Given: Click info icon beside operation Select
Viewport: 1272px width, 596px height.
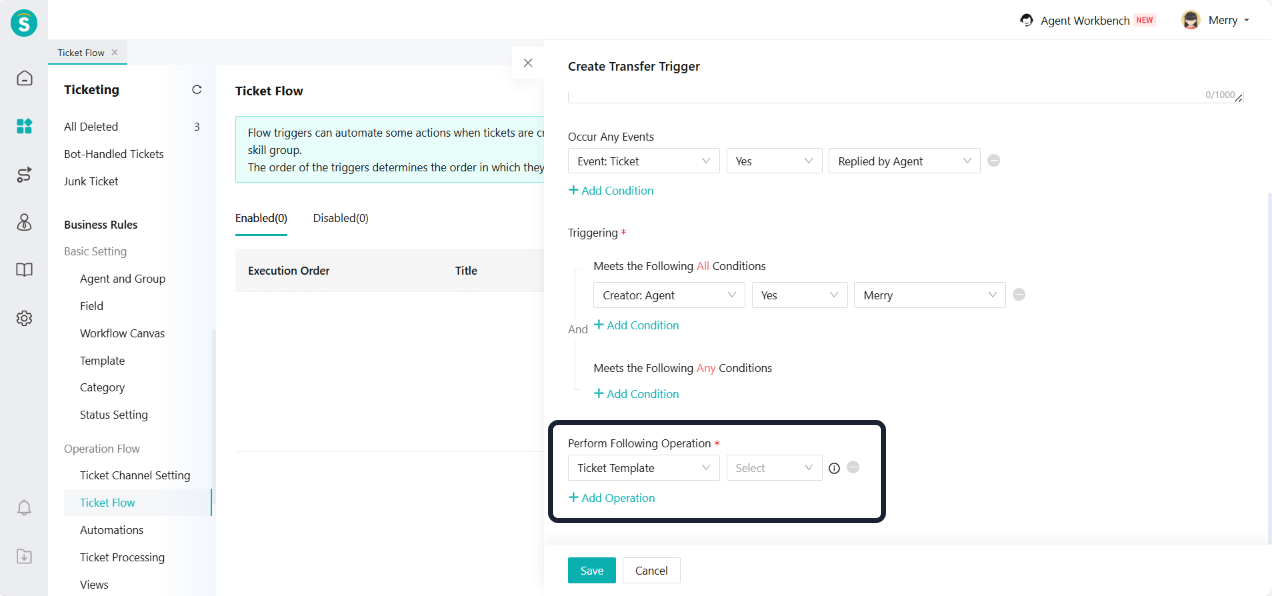Looking at the screenshot, I should (x=834, y=468).
